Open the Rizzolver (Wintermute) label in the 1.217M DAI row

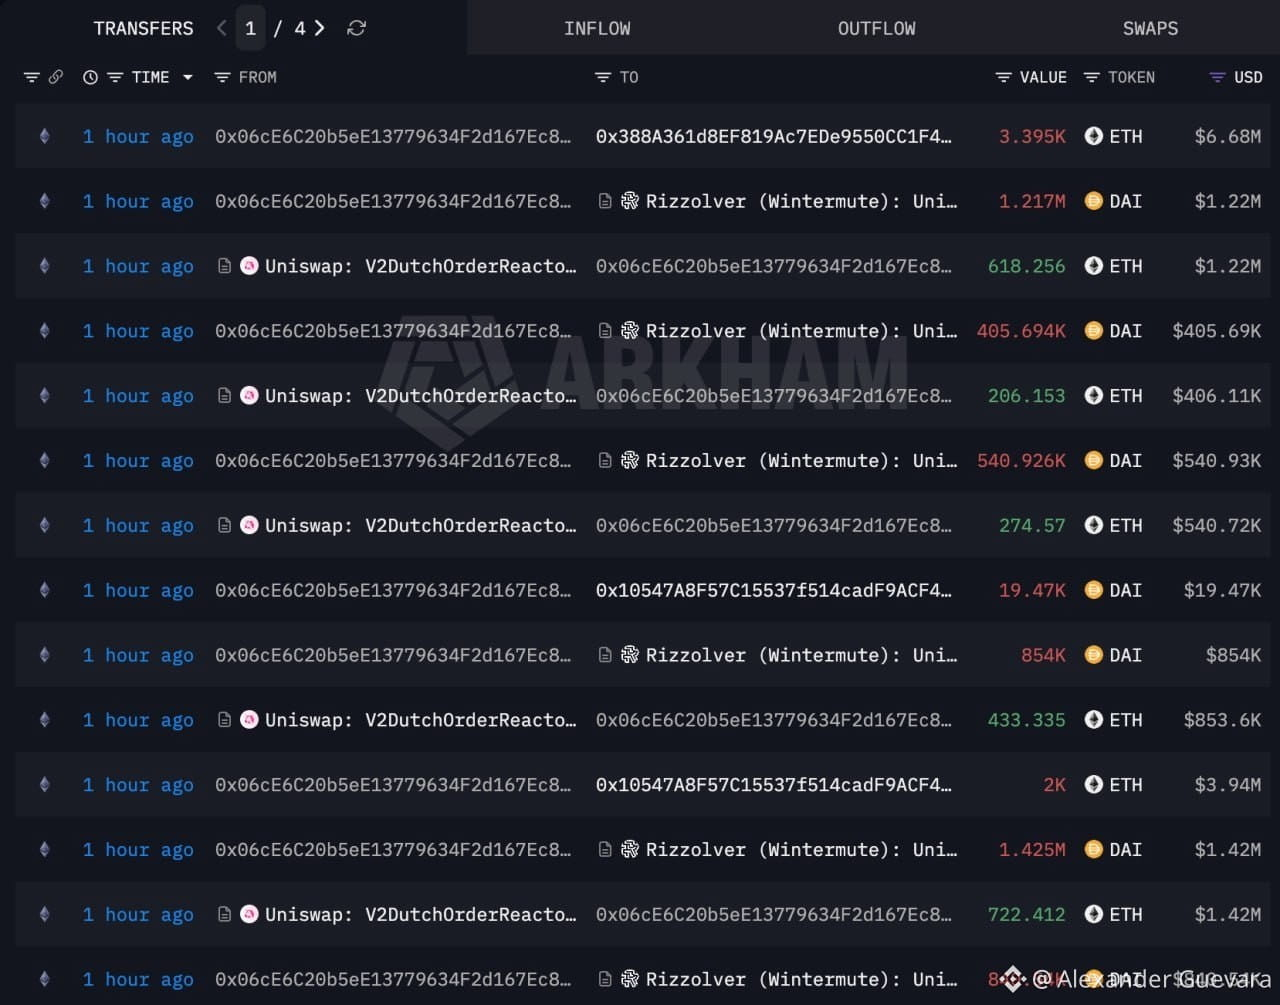point(801,201)
